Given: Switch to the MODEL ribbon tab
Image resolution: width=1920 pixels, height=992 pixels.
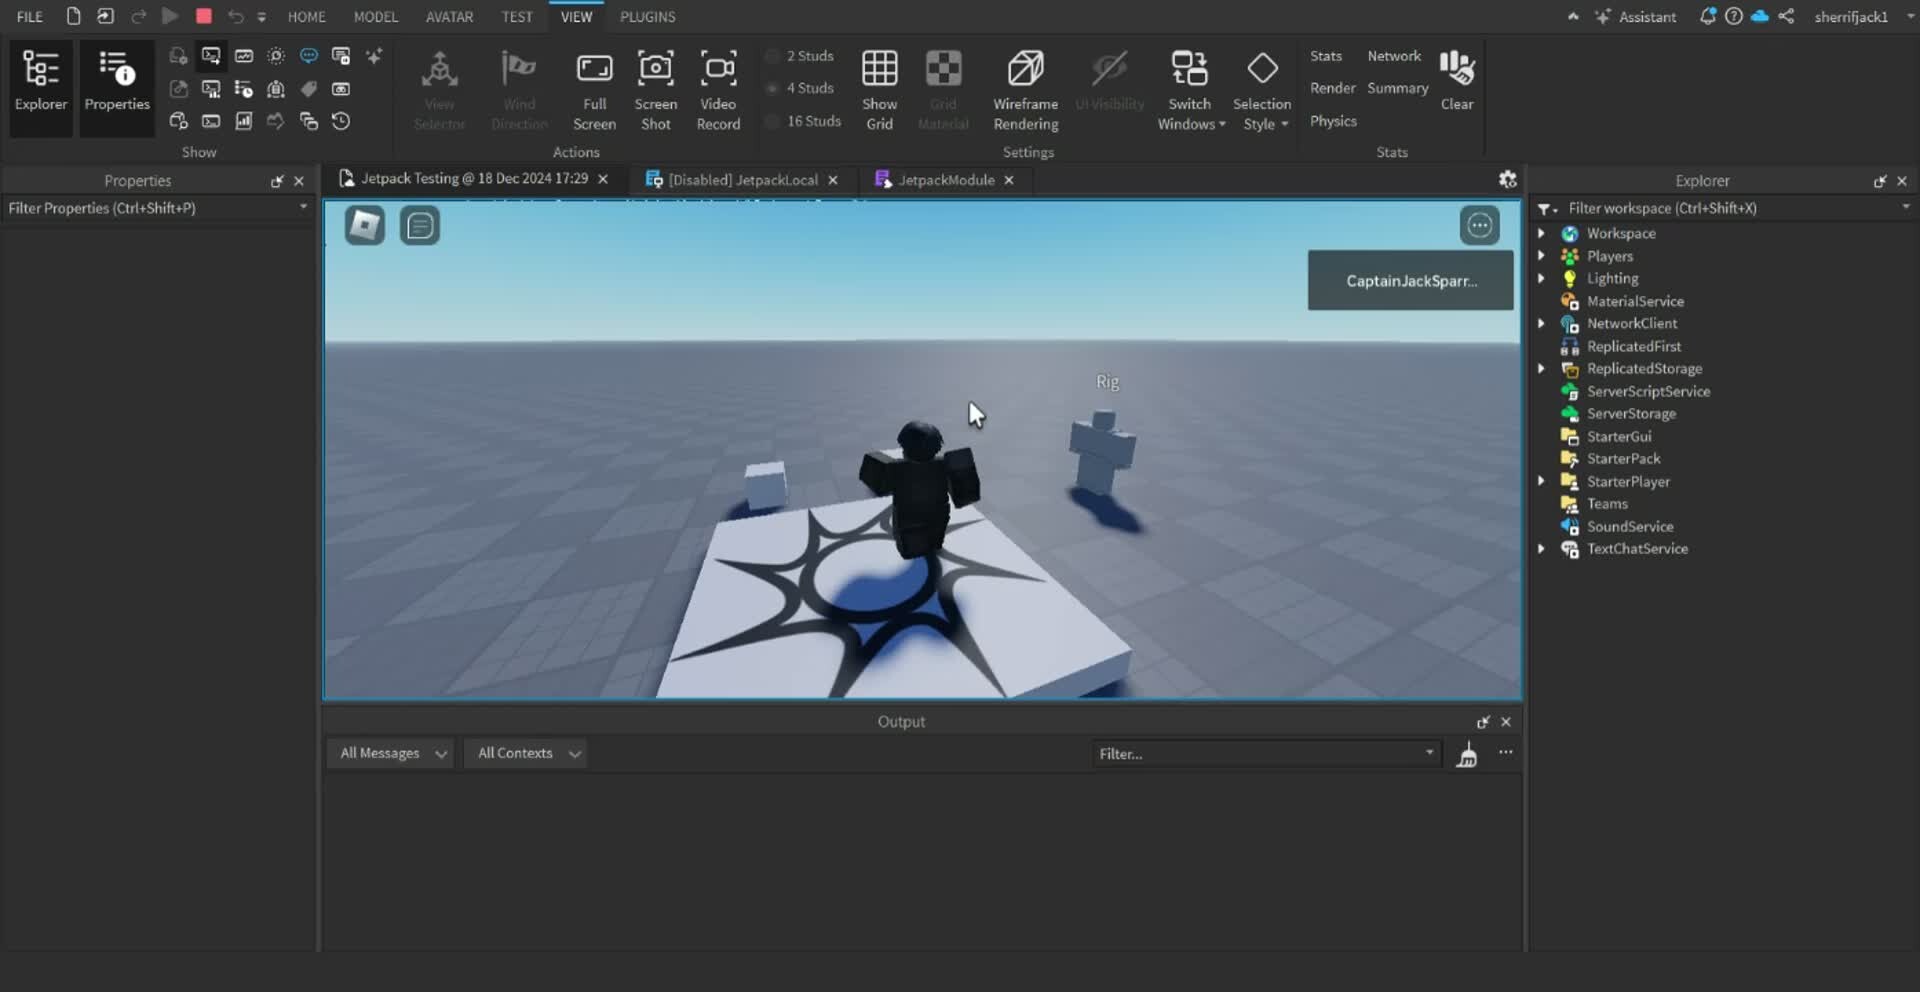Looking at the screenshot, I should tap(376, 16).
